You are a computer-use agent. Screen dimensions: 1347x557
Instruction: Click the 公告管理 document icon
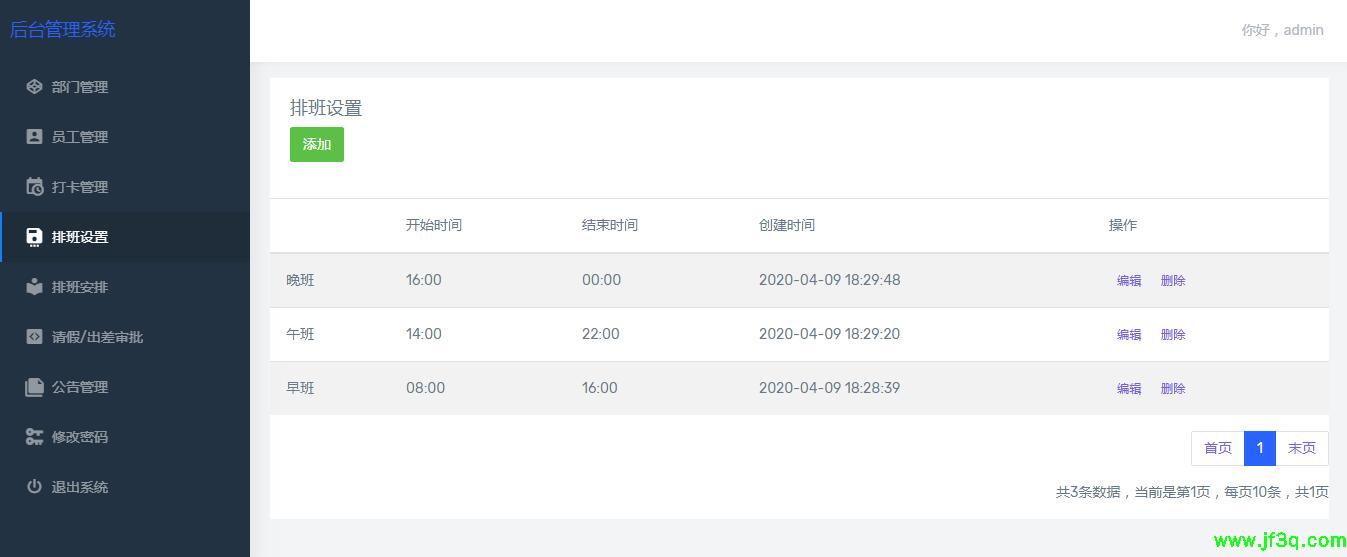(34, 387)
